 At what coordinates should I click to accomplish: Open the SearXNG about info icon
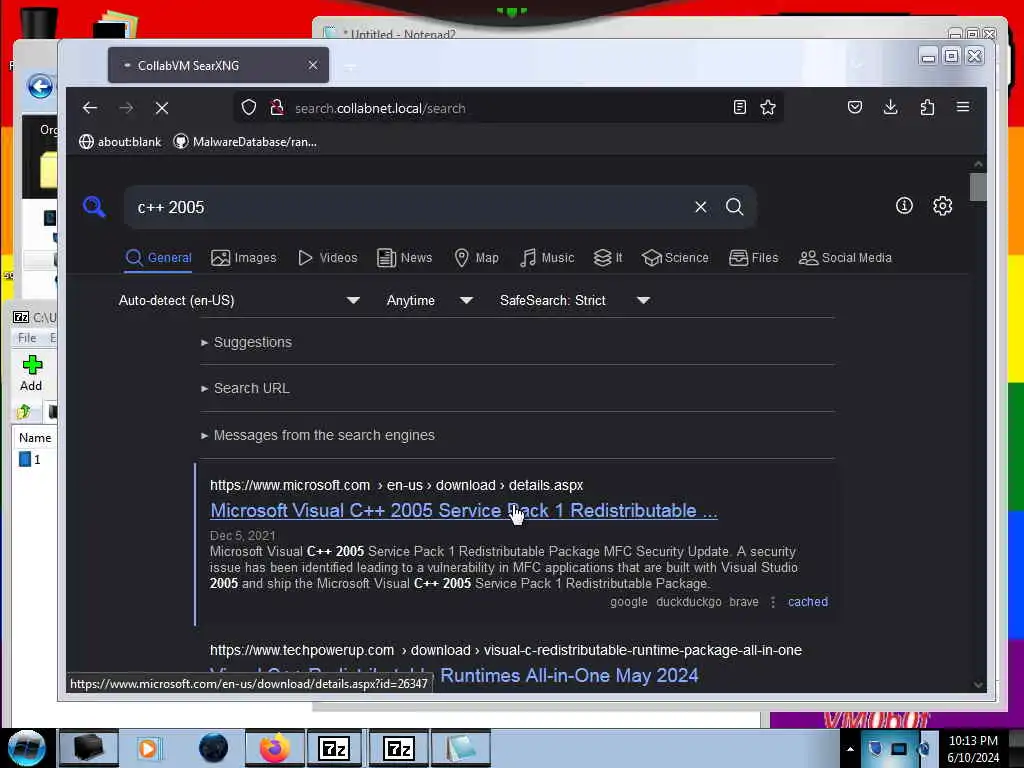coord(904,206)
